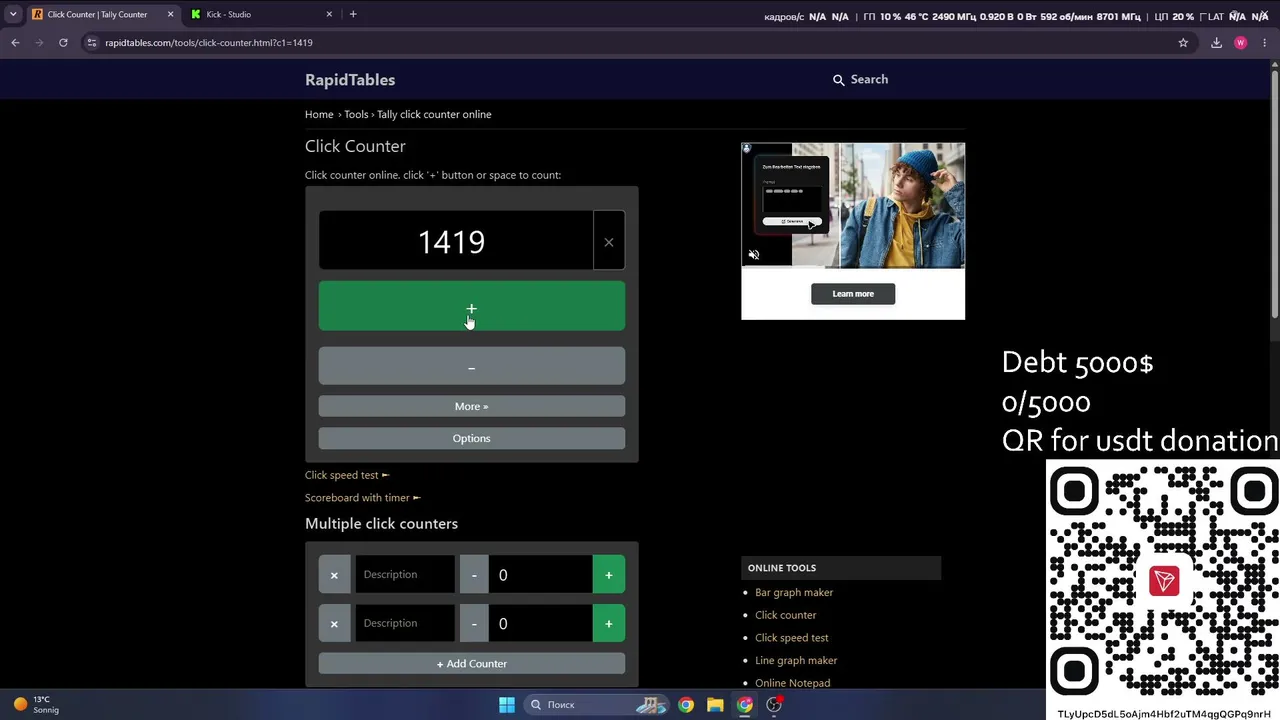Remove the second multiple counter row

tap(334, 624)
